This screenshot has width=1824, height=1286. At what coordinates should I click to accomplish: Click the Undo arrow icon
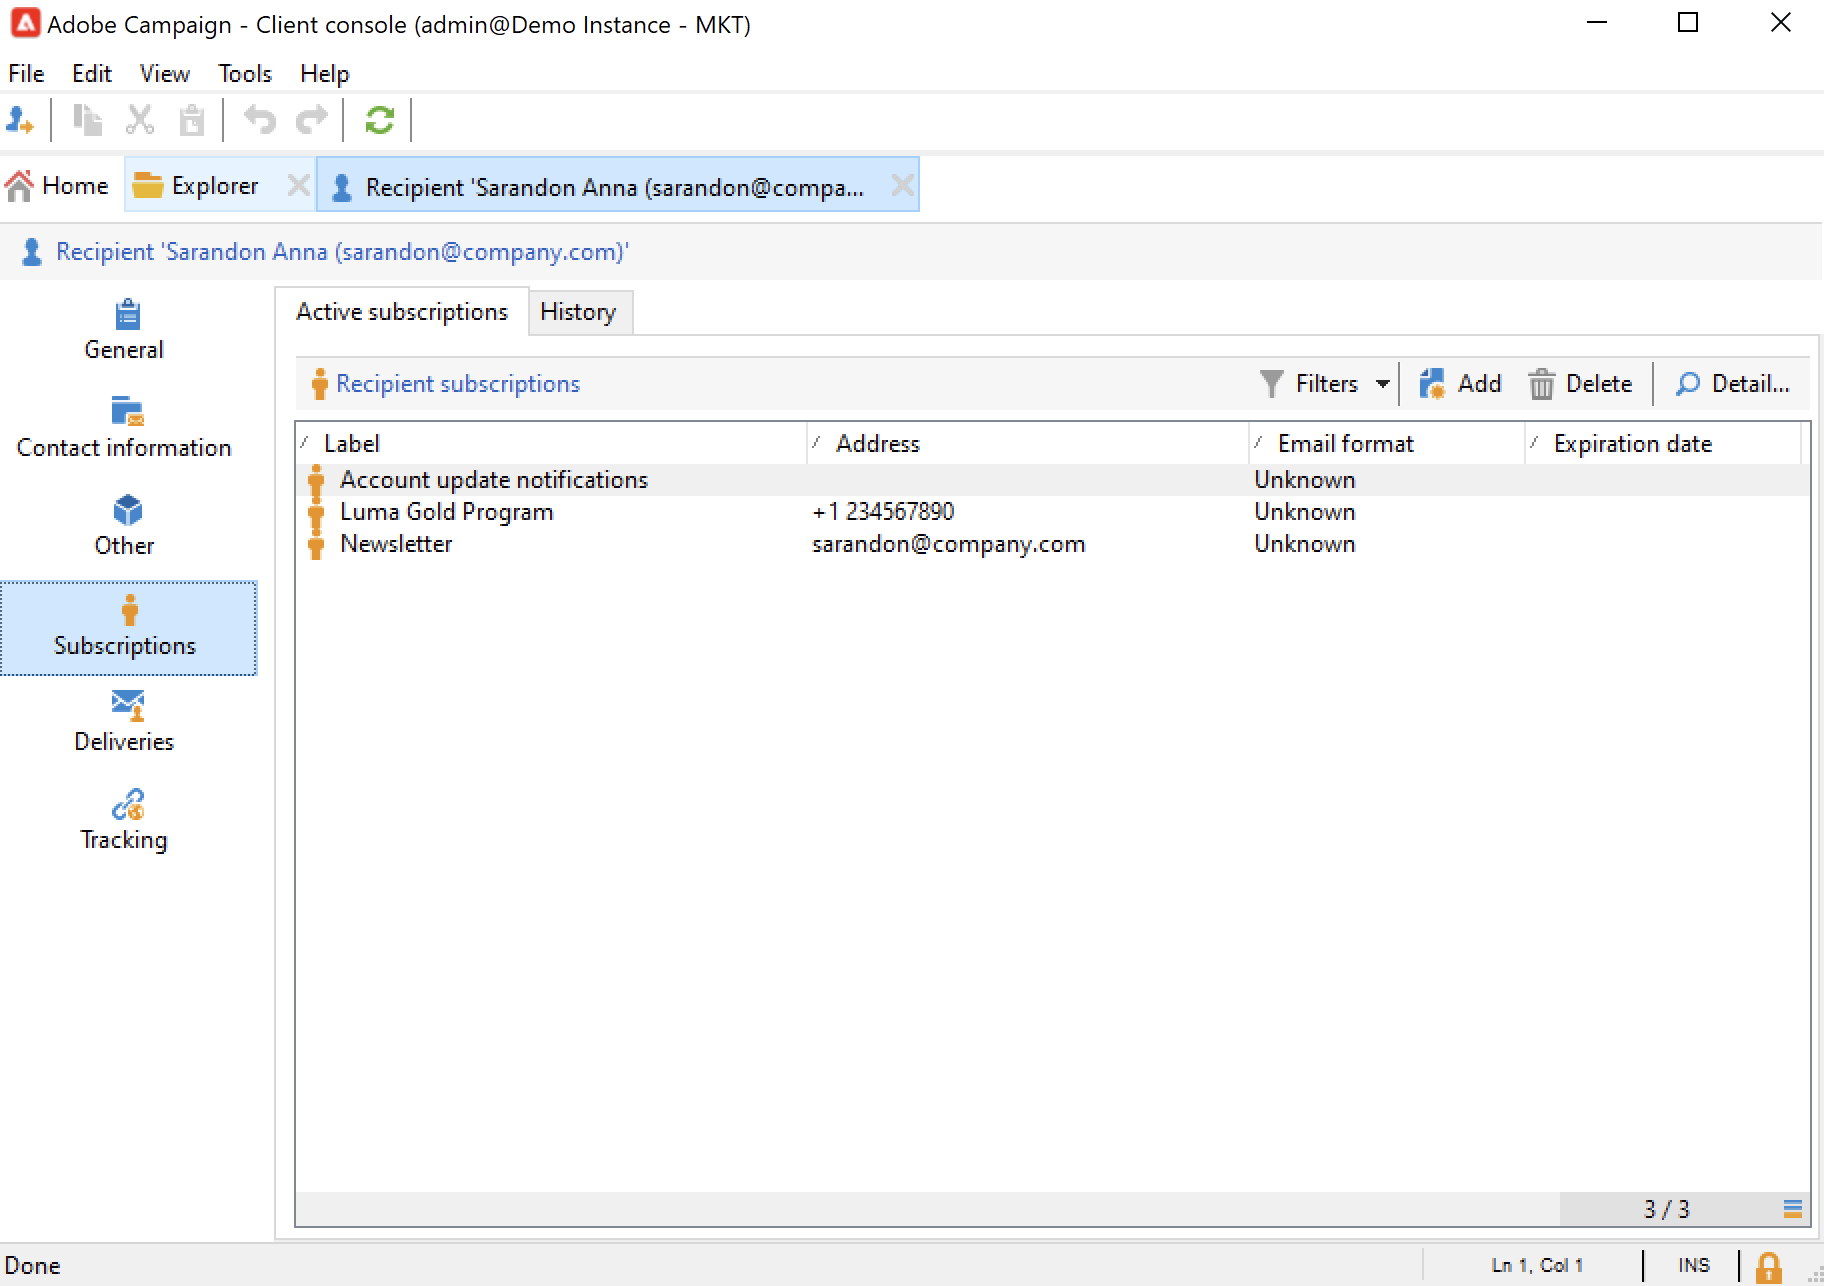point(260,121)
